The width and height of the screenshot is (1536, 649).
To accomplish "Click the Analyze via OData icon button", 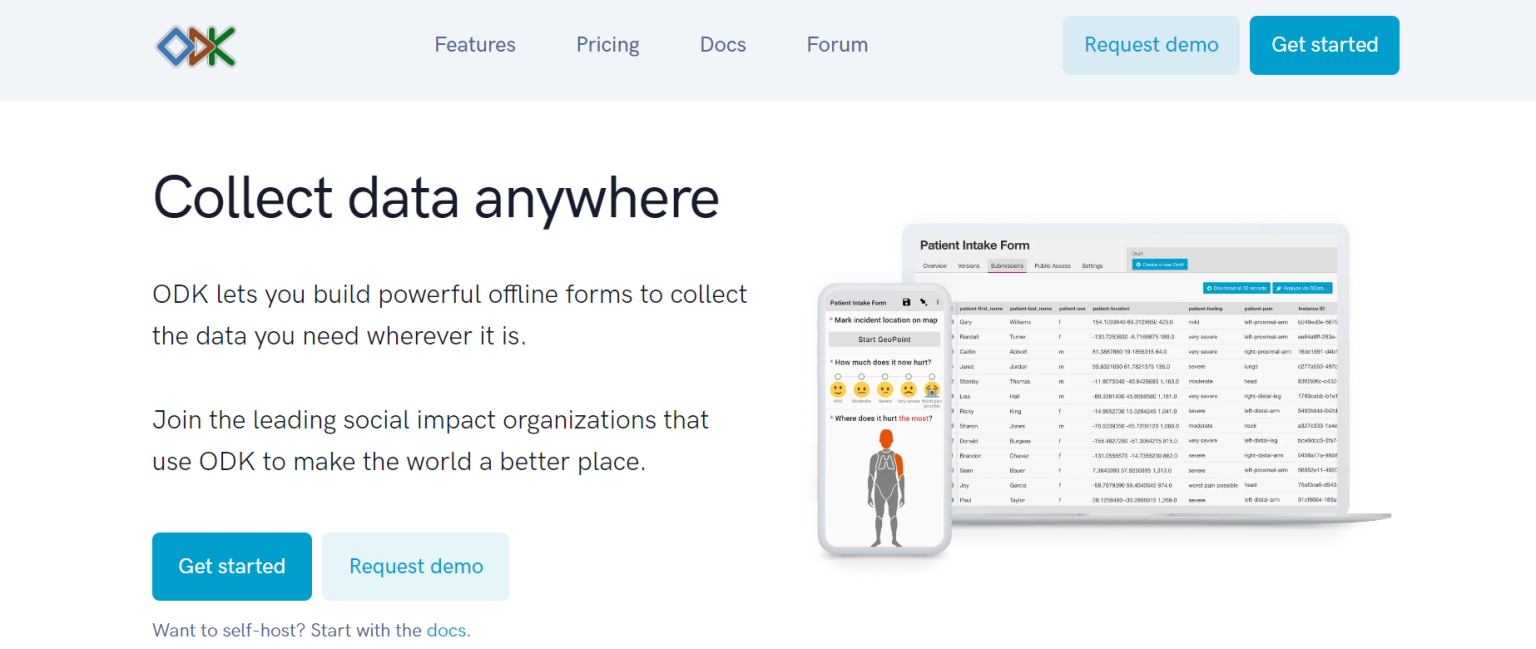I will [x=1280, y=288].
